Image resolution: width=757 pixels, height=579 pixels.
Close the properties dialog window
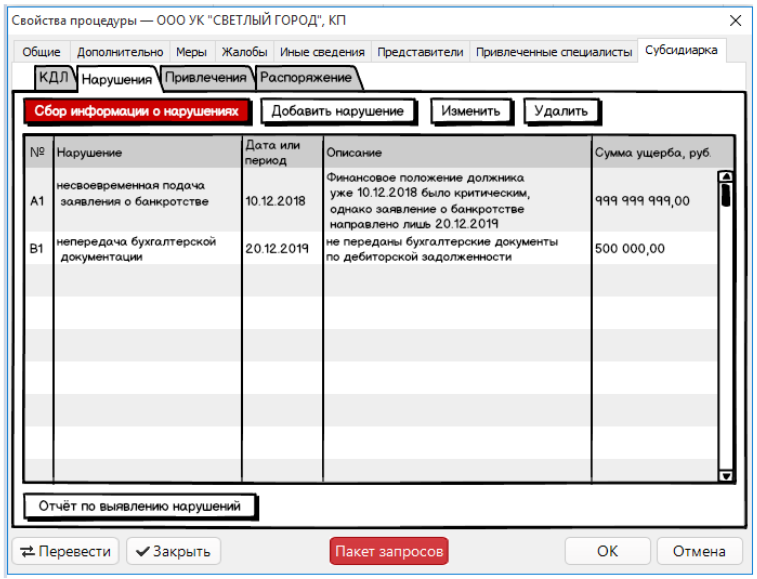click(x=735, y=20)
